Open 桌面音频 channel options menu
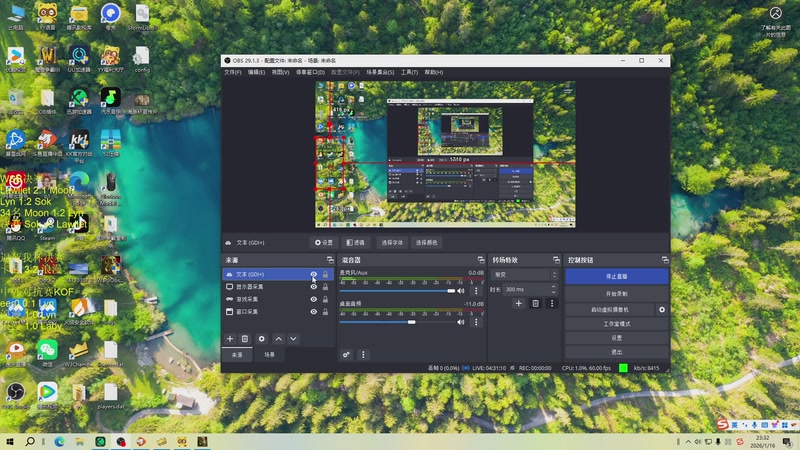 (476, 322)
